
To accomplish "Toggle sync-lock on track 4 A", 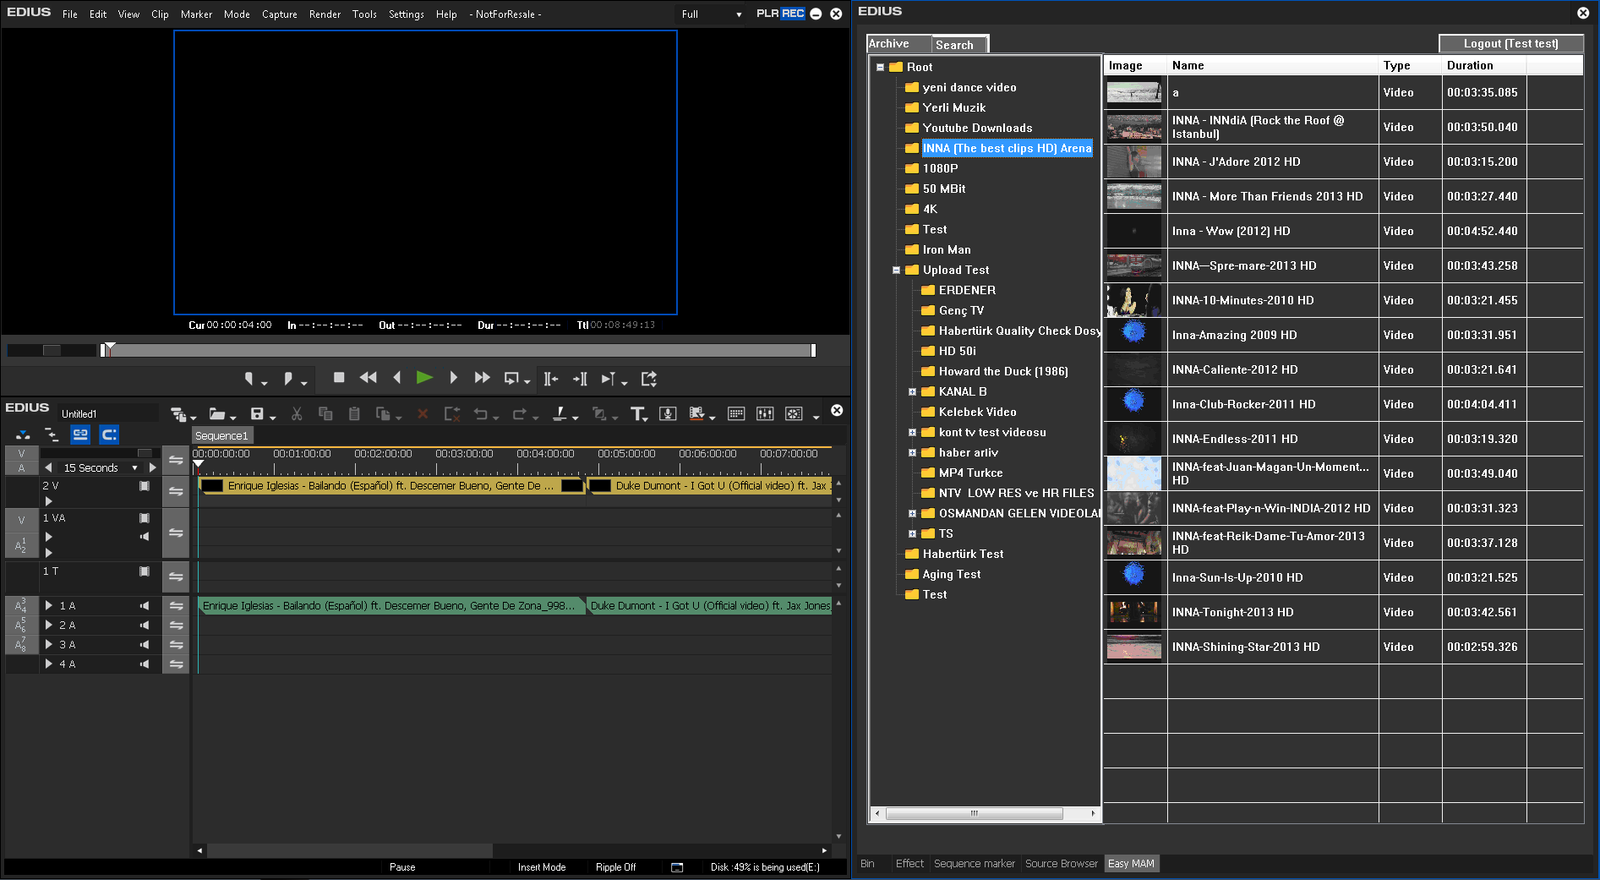I will point(176,664).
